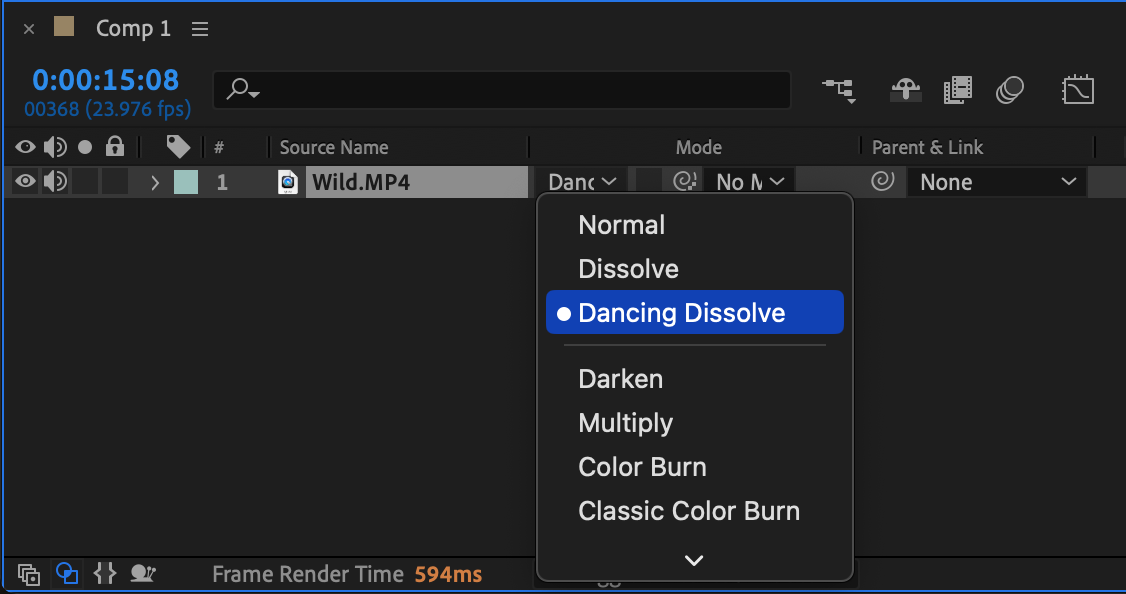
Task: Toggle the render time snail icon
Action: click(143, 574)
